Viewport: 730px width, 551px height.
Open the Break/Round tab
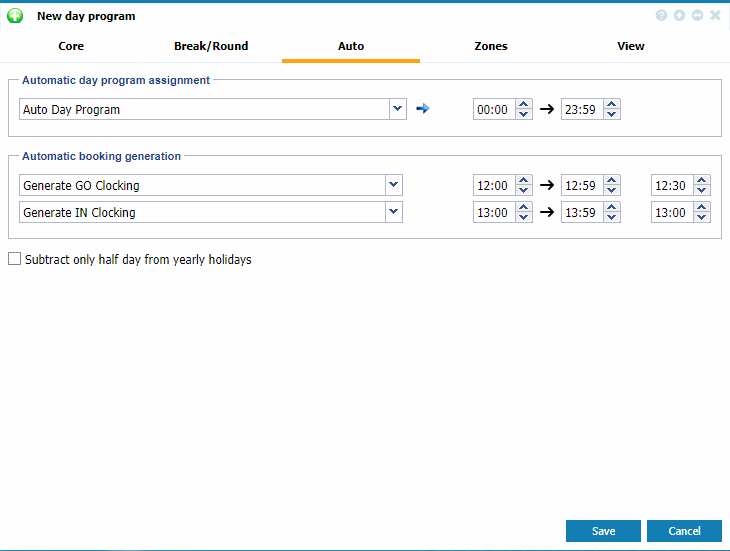pyautogui.click(x=211, y=46)
